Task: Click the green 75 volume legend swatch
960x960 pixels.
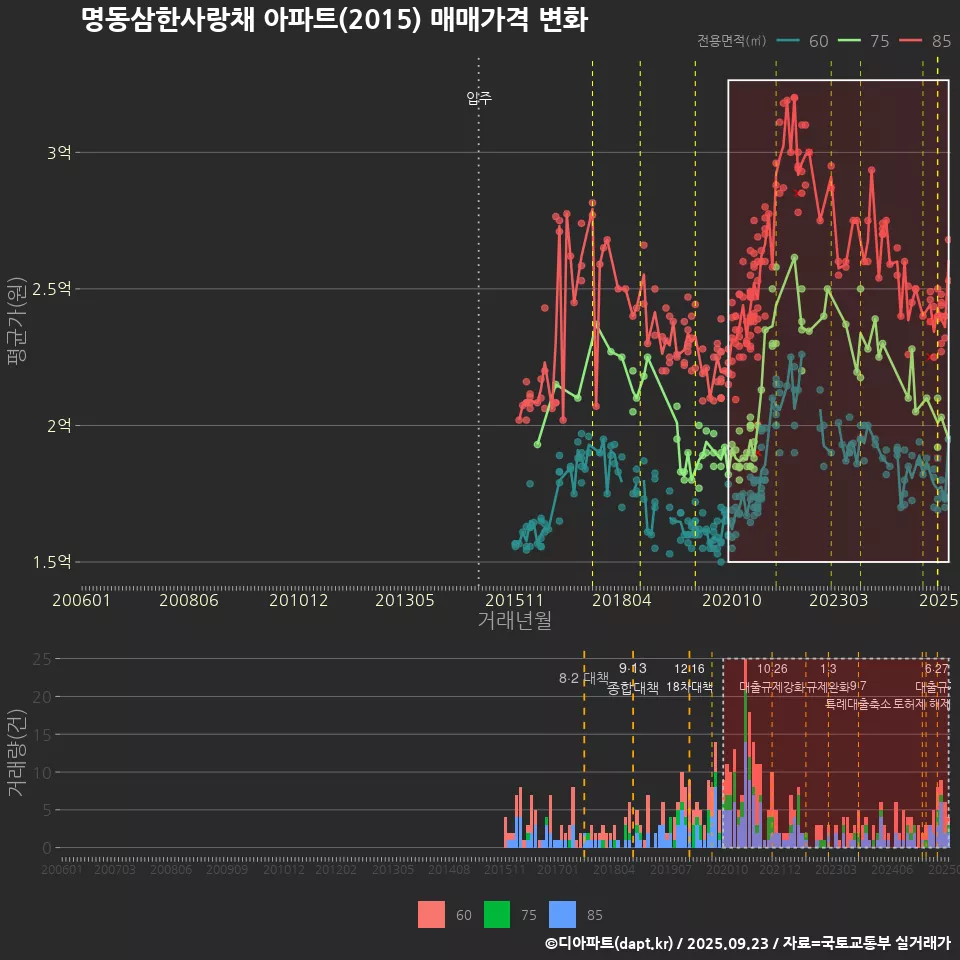Action: click(x=497, y=915)
